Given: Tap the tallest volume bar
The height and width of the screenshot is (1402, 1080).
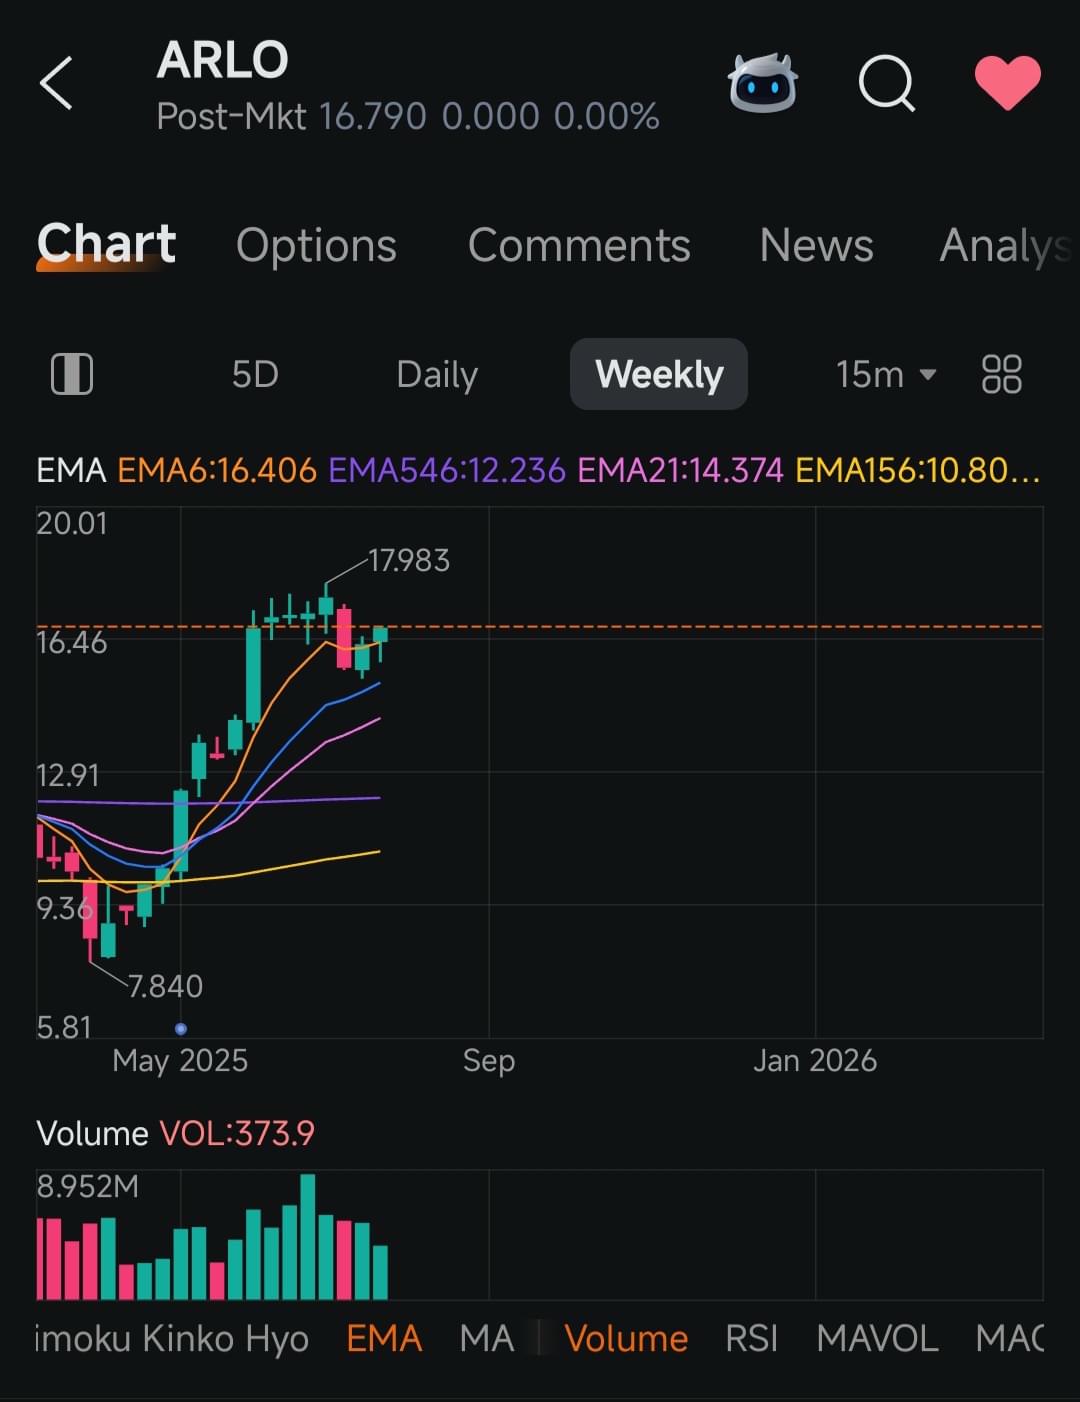Looking at the screenshot, I should 308,1237.
